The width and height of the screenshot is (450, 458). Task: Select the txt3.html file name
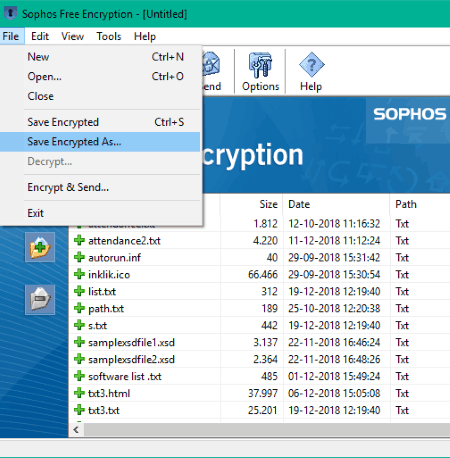(x=109, y=394)
